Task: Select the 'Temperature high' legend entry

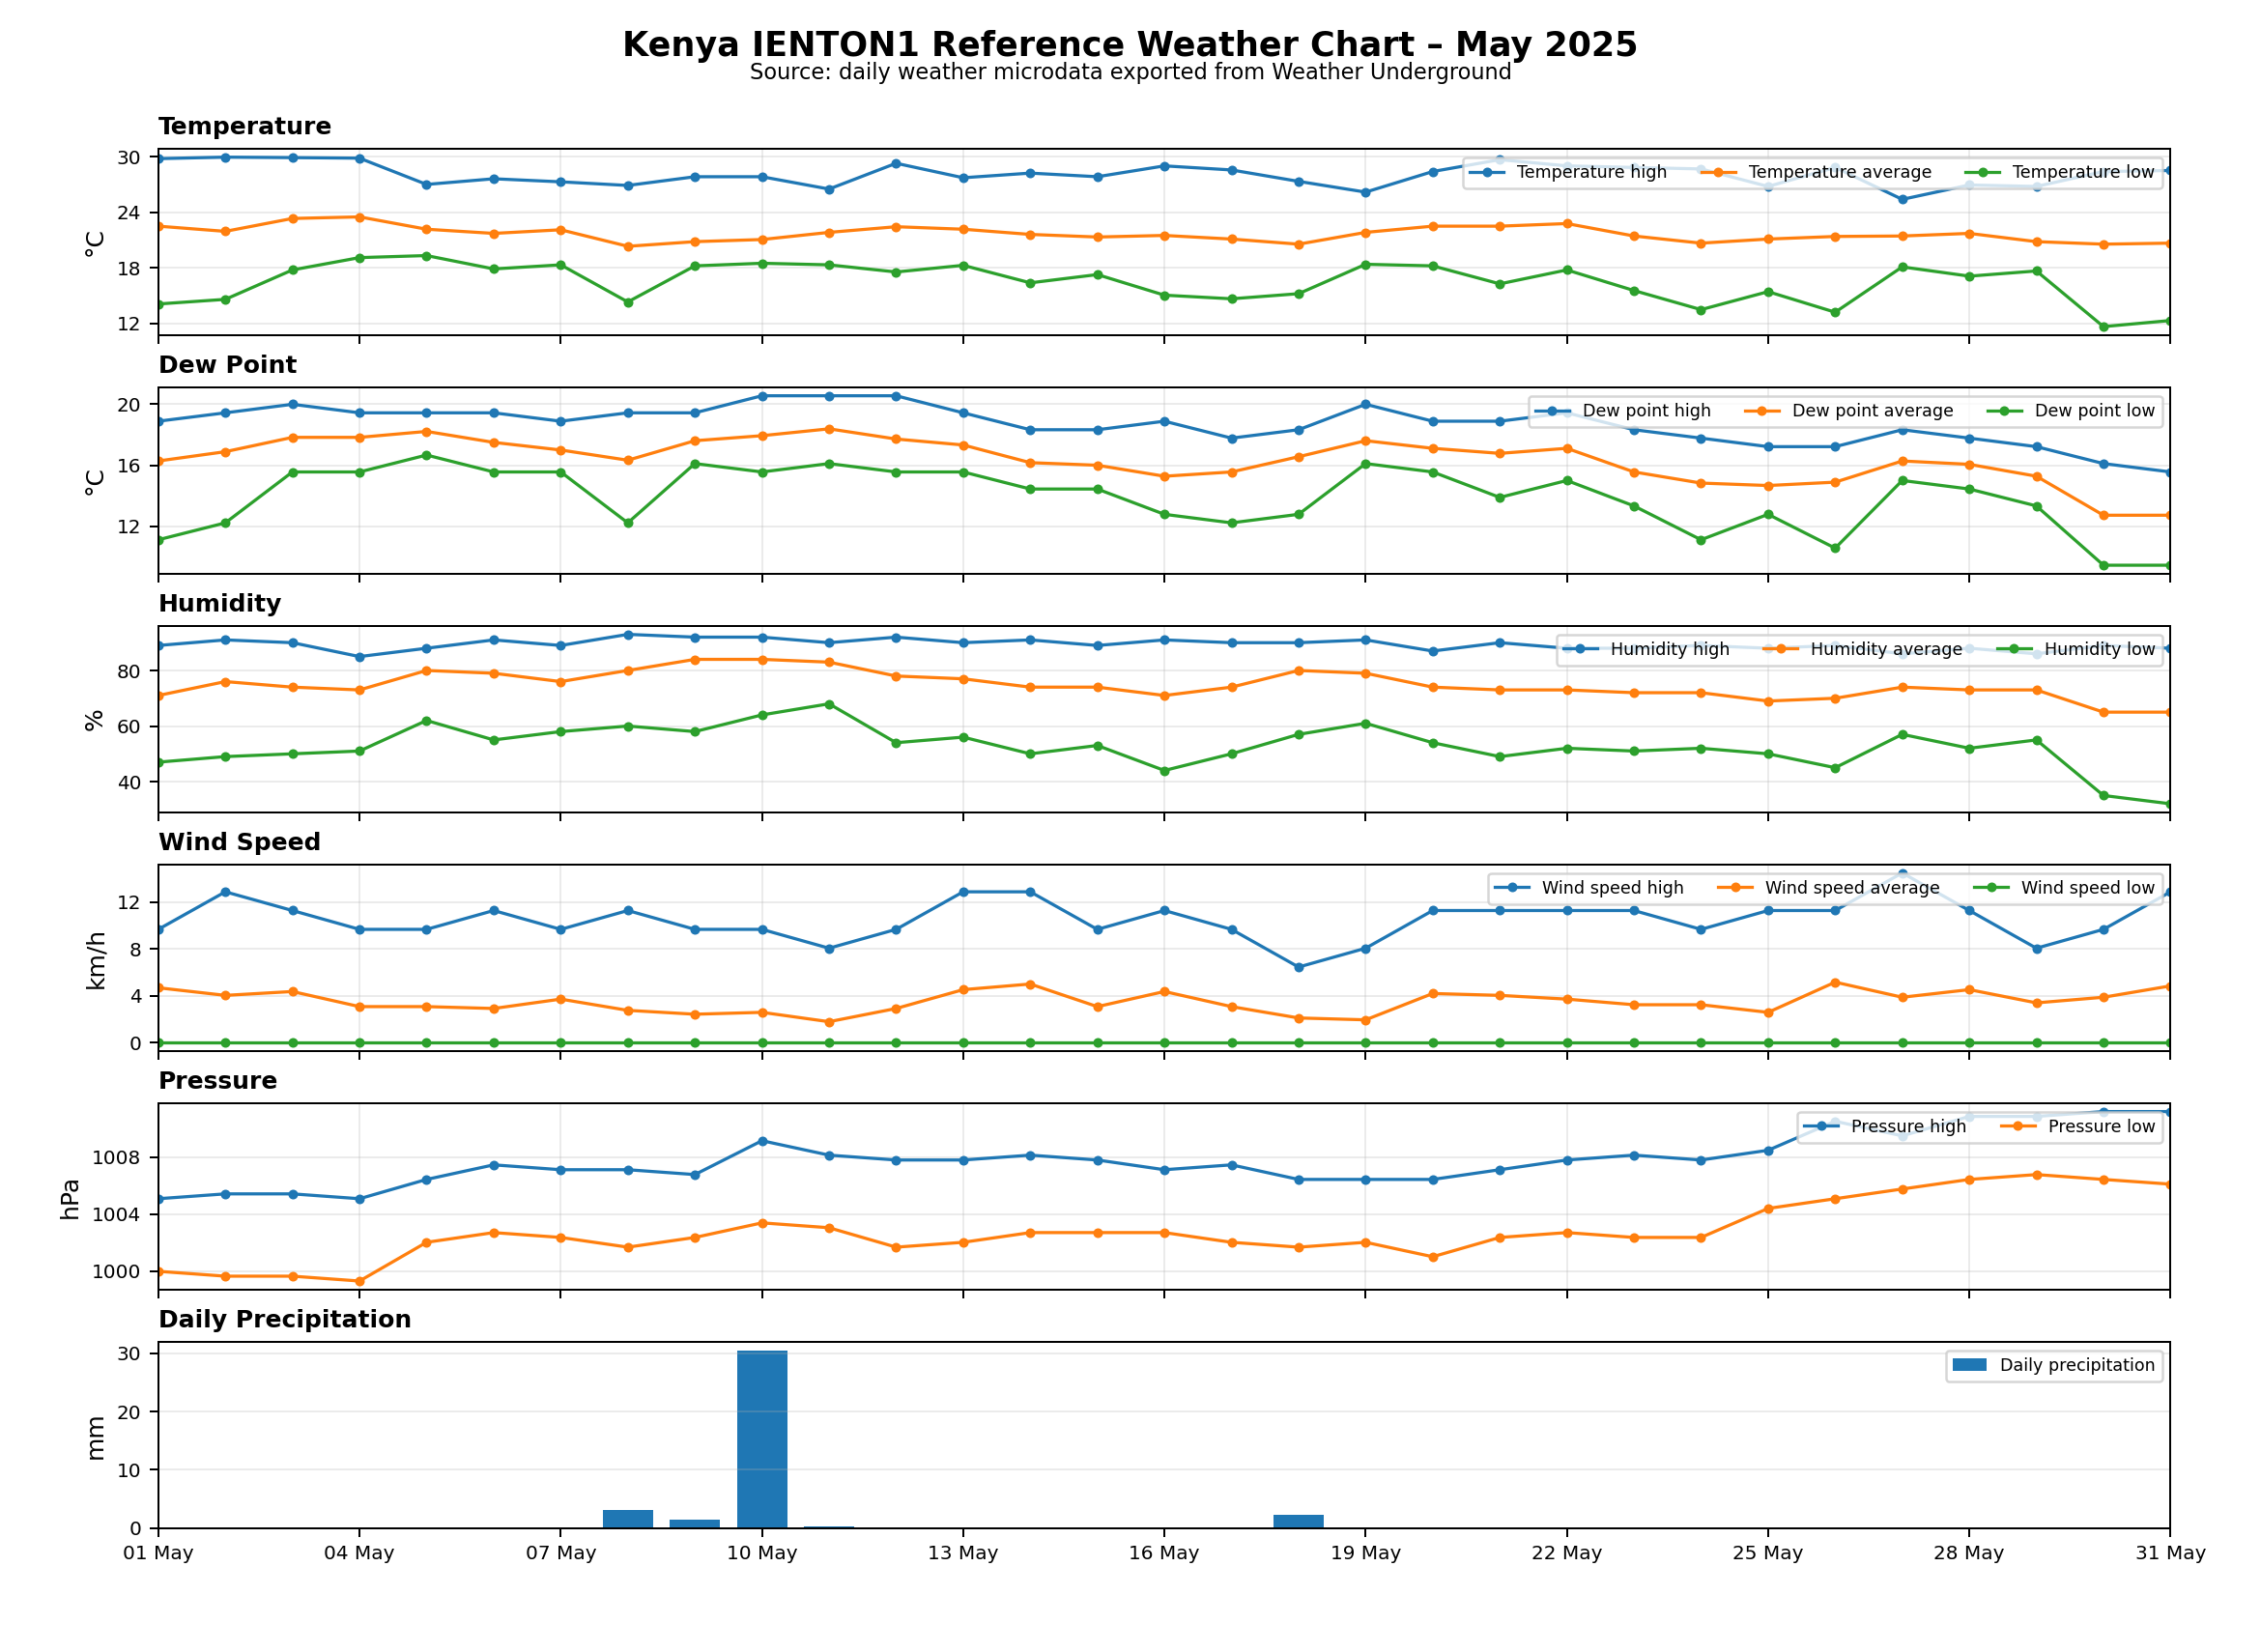Action: pos(1568,173)
